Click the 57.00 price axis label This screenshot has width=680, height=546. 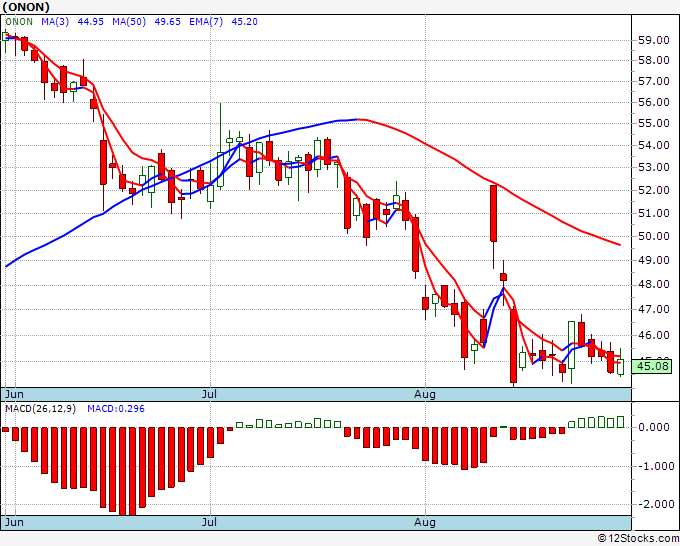pyautogui.click(x=654, y=81)
